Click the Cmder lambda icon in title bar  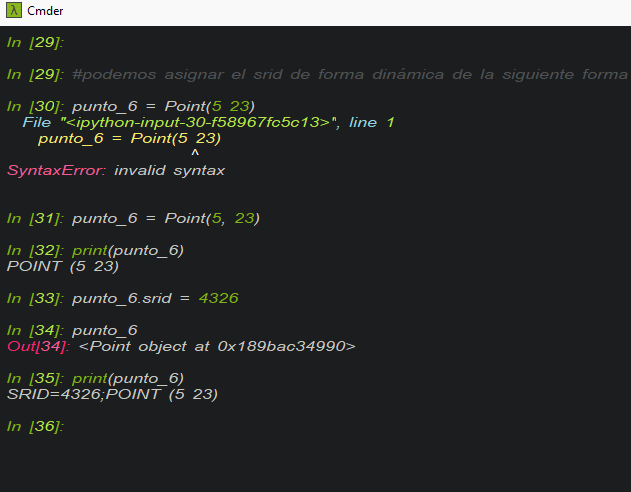coord(14,10)
